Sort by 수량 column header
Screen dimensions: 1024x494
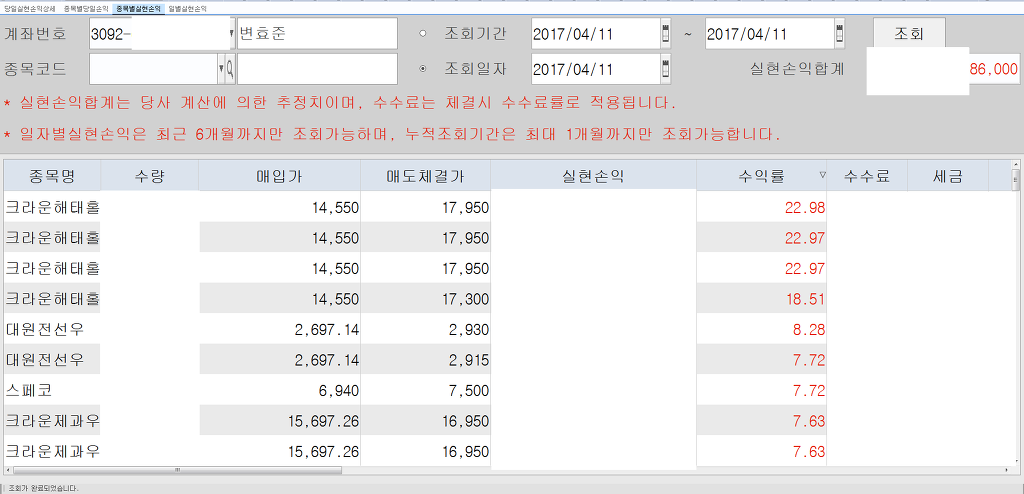pos(150,176)
